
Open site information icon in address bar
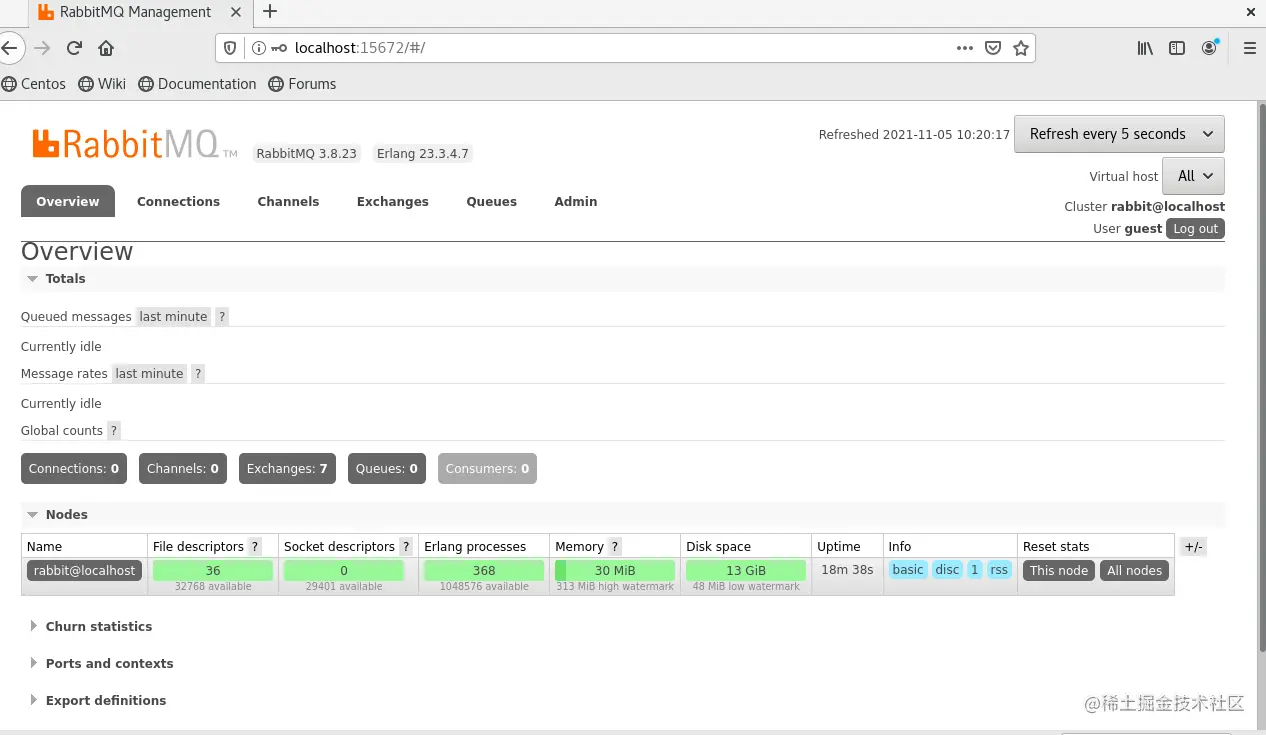(258, 48)
